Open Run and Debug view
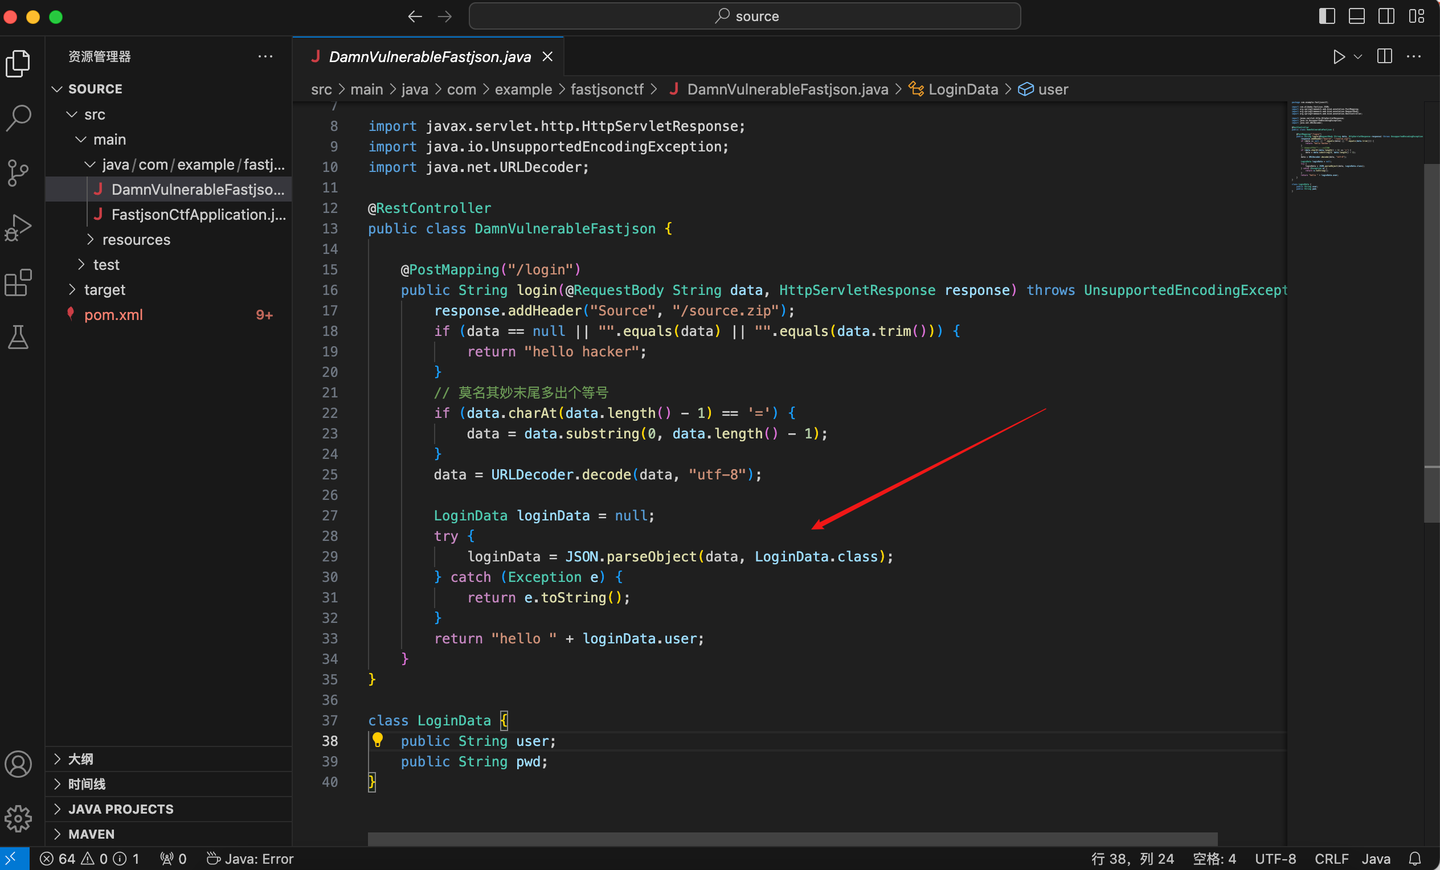Image resolution: width=1440 pixels, height=870 pixels. tap(19, 228)
